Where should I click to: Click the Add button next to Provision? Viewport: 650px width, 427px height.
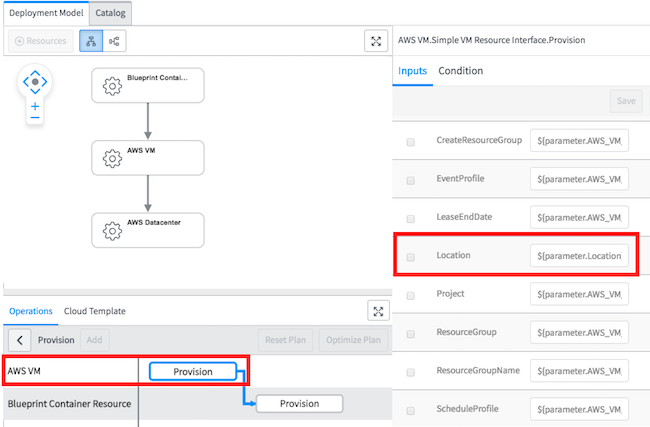[x=95, y=340]
